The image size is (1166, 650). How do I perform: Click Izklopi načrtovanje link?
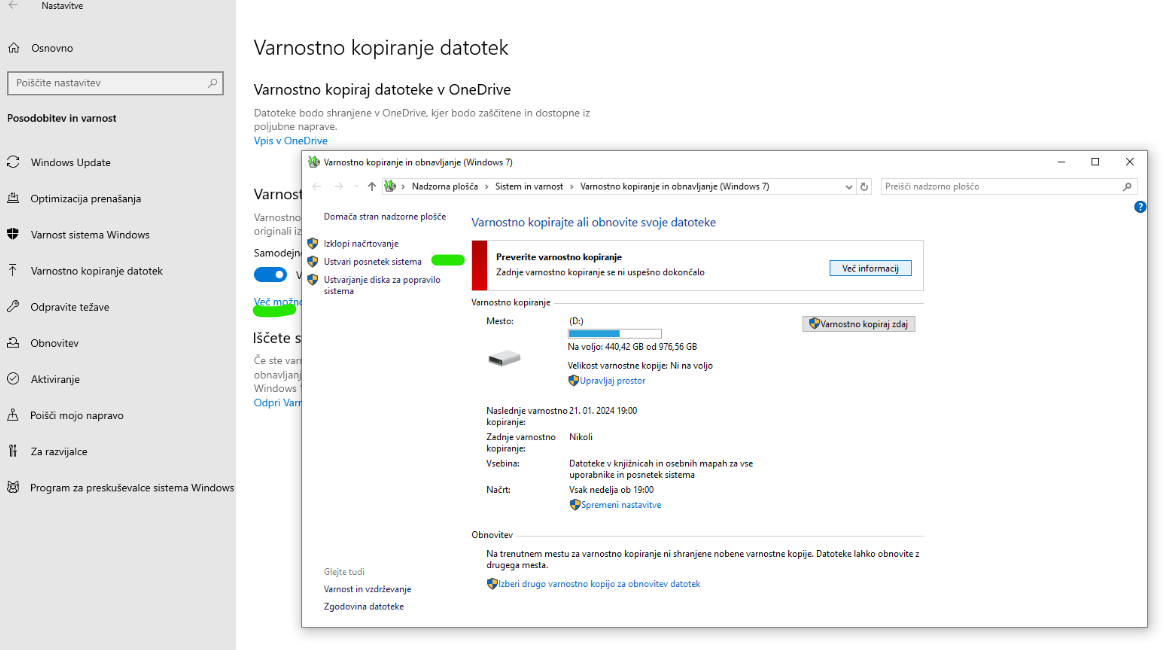tap(361, 244)
